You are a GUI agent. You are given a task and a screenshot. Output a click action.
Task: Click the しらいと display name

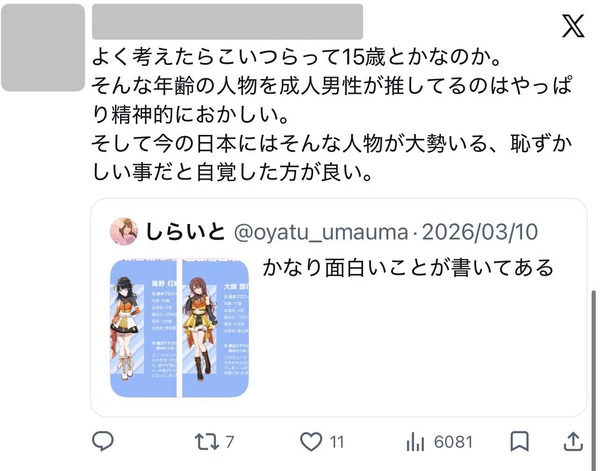pos(185,231)
